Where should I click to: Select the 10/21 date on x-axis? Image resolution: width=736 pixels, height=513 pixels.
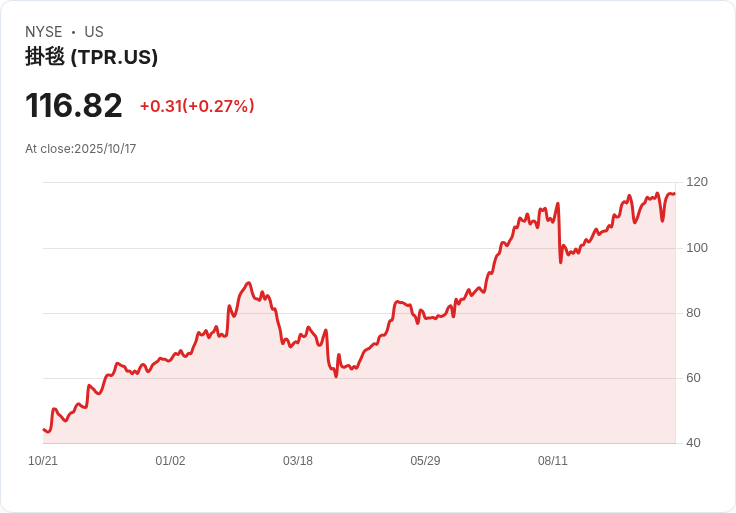click(x=43, y=461)
